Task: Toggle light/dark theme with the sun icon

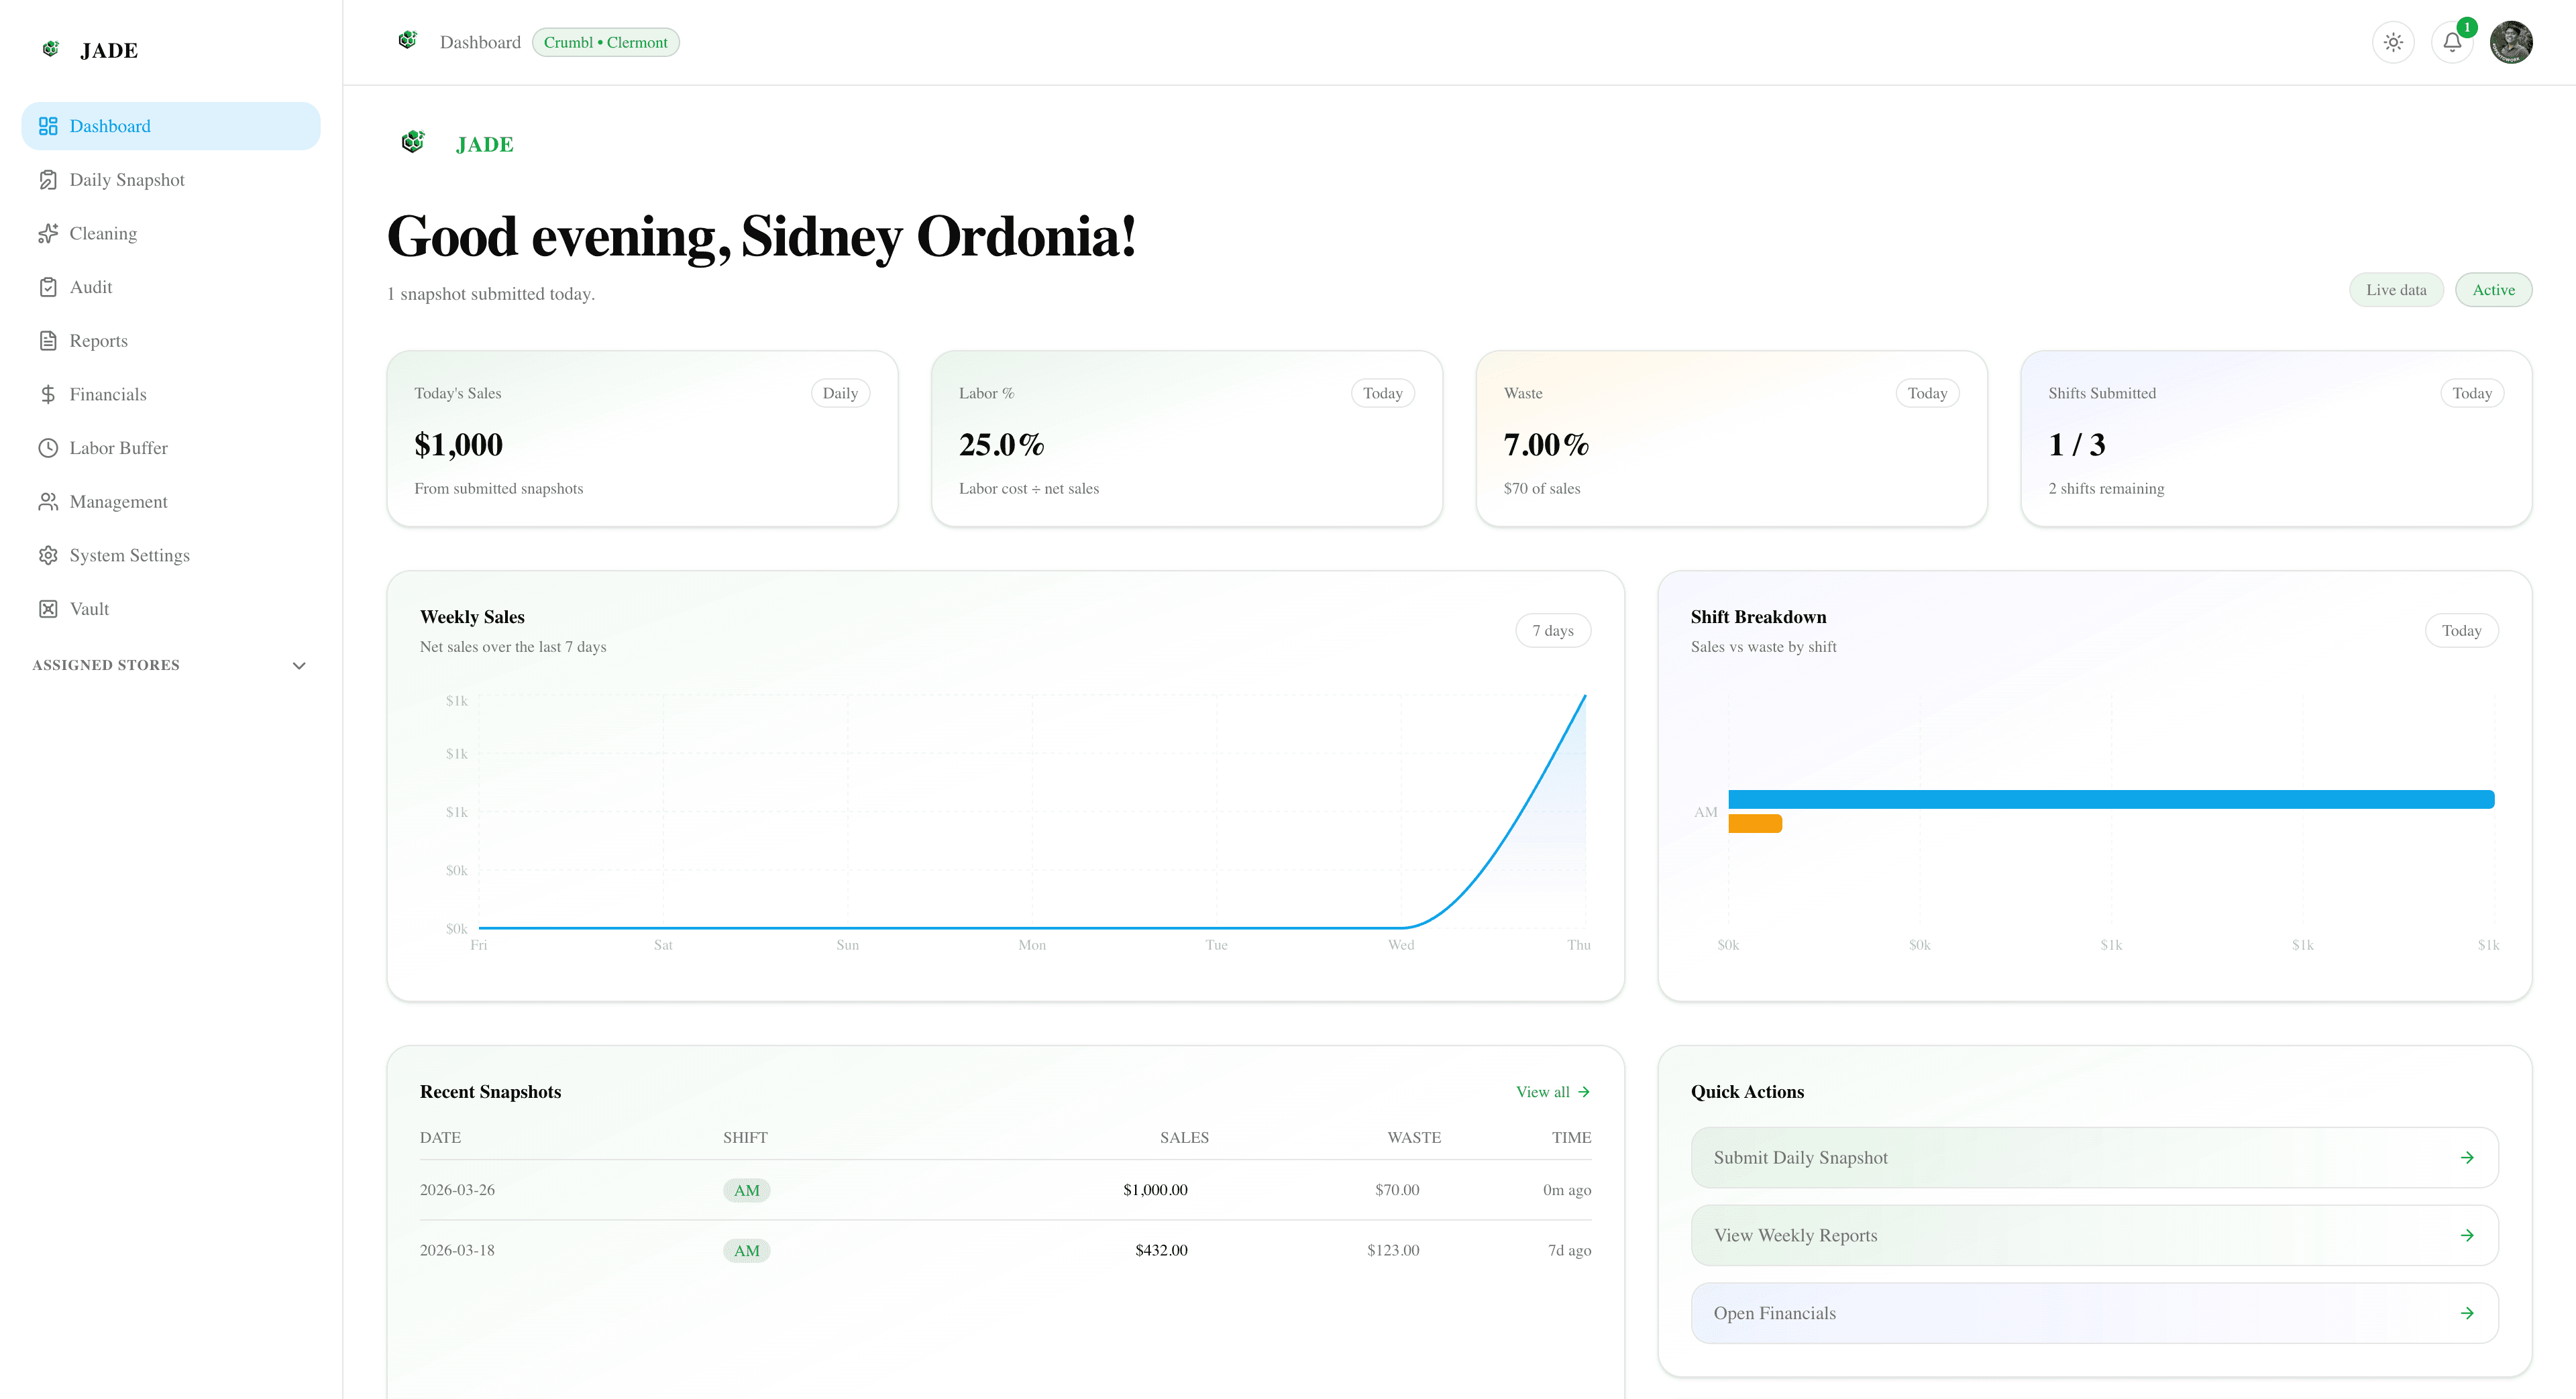Action: pos(2393,42)
